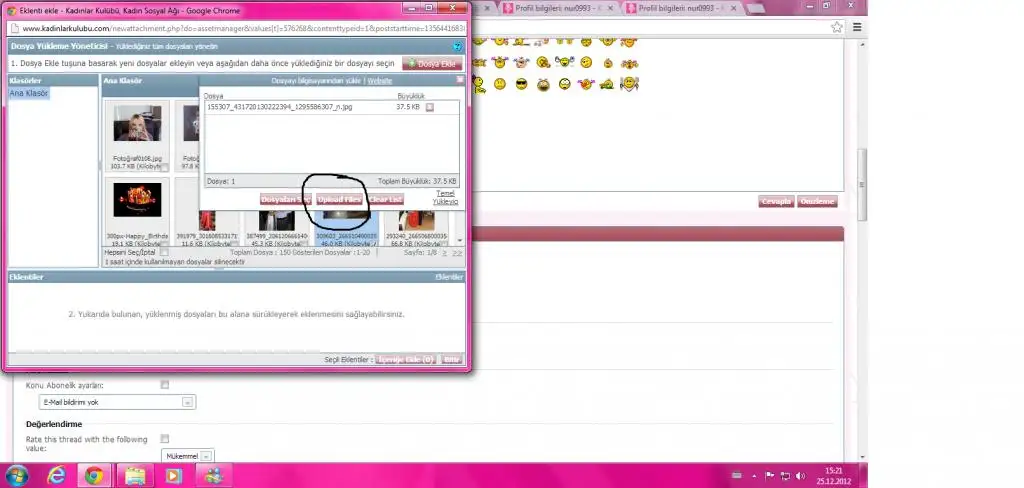Open Google Chrome from the taskbar
This screenshot has height=488, width=1024.
point(94,476)
